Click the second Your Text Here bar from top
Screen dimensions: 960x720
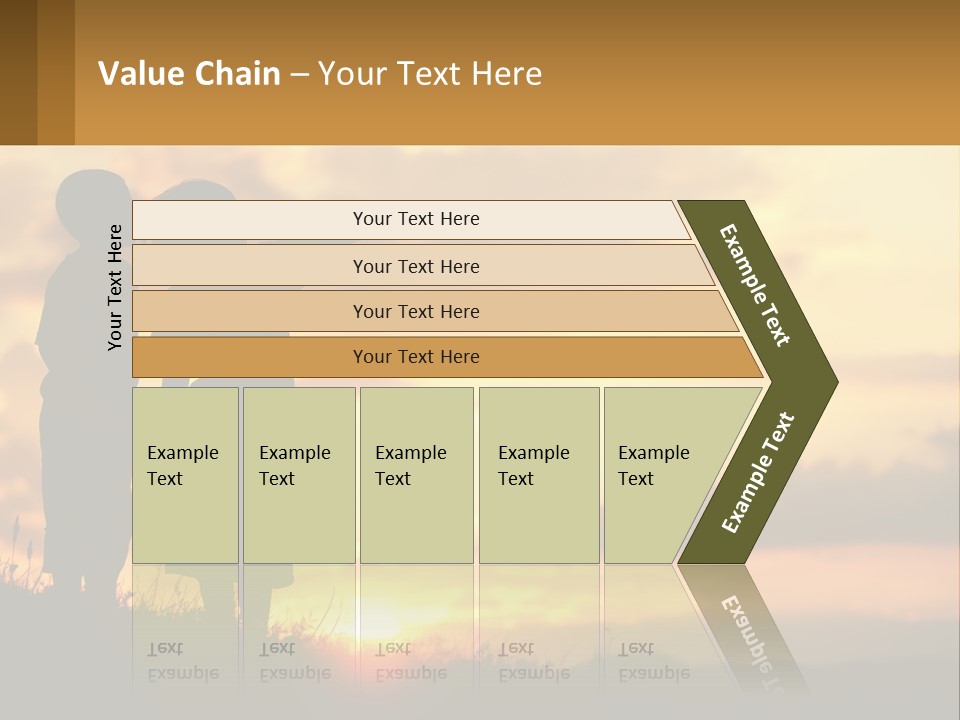pyautogui.click(x=423, y=265)
